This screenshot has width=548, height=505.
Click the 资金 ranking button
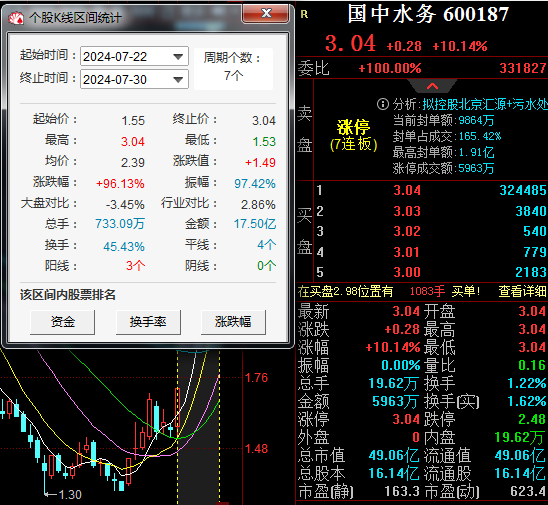63,322
